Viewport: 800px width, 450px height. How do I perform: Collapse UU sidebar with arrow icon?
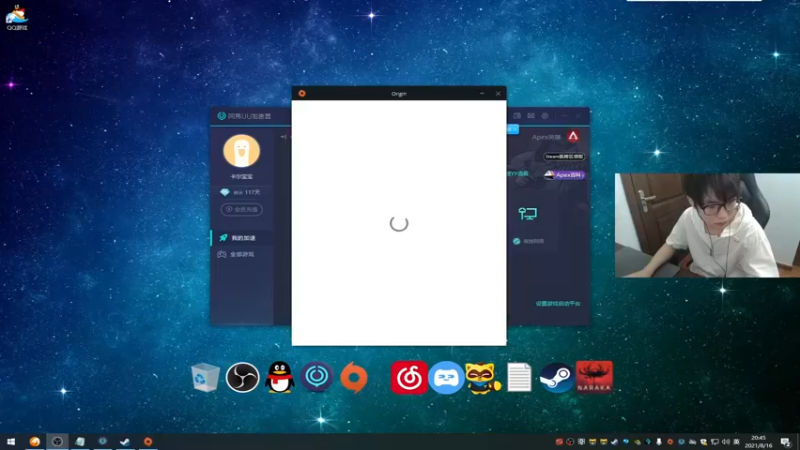tap(283, 137)
